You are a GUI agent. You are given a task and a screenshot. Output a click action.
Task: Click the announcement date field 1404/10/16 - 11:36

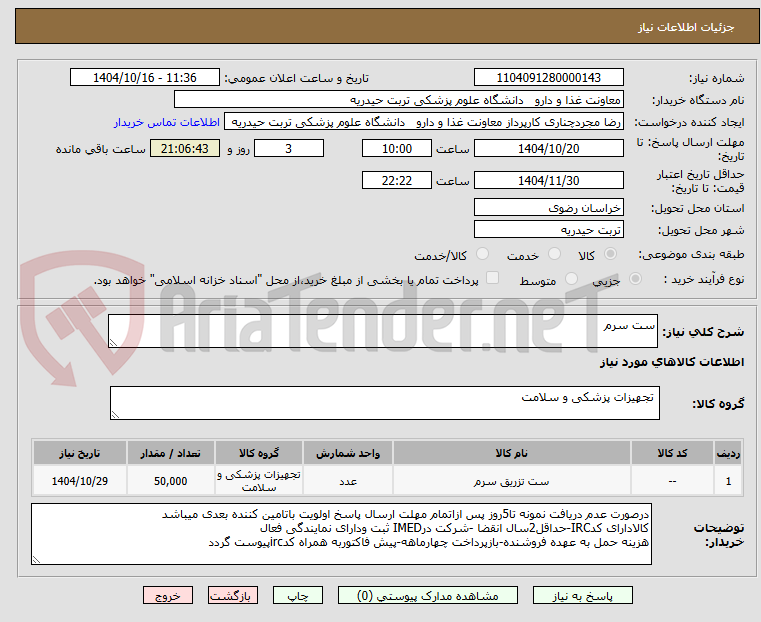[x=145, y=78]
